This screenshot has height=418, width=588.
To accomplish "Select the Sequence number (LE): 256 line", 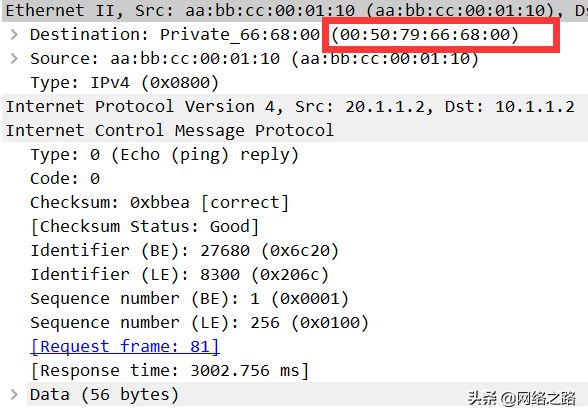I will pyautogui.click(x=200, y=322).
